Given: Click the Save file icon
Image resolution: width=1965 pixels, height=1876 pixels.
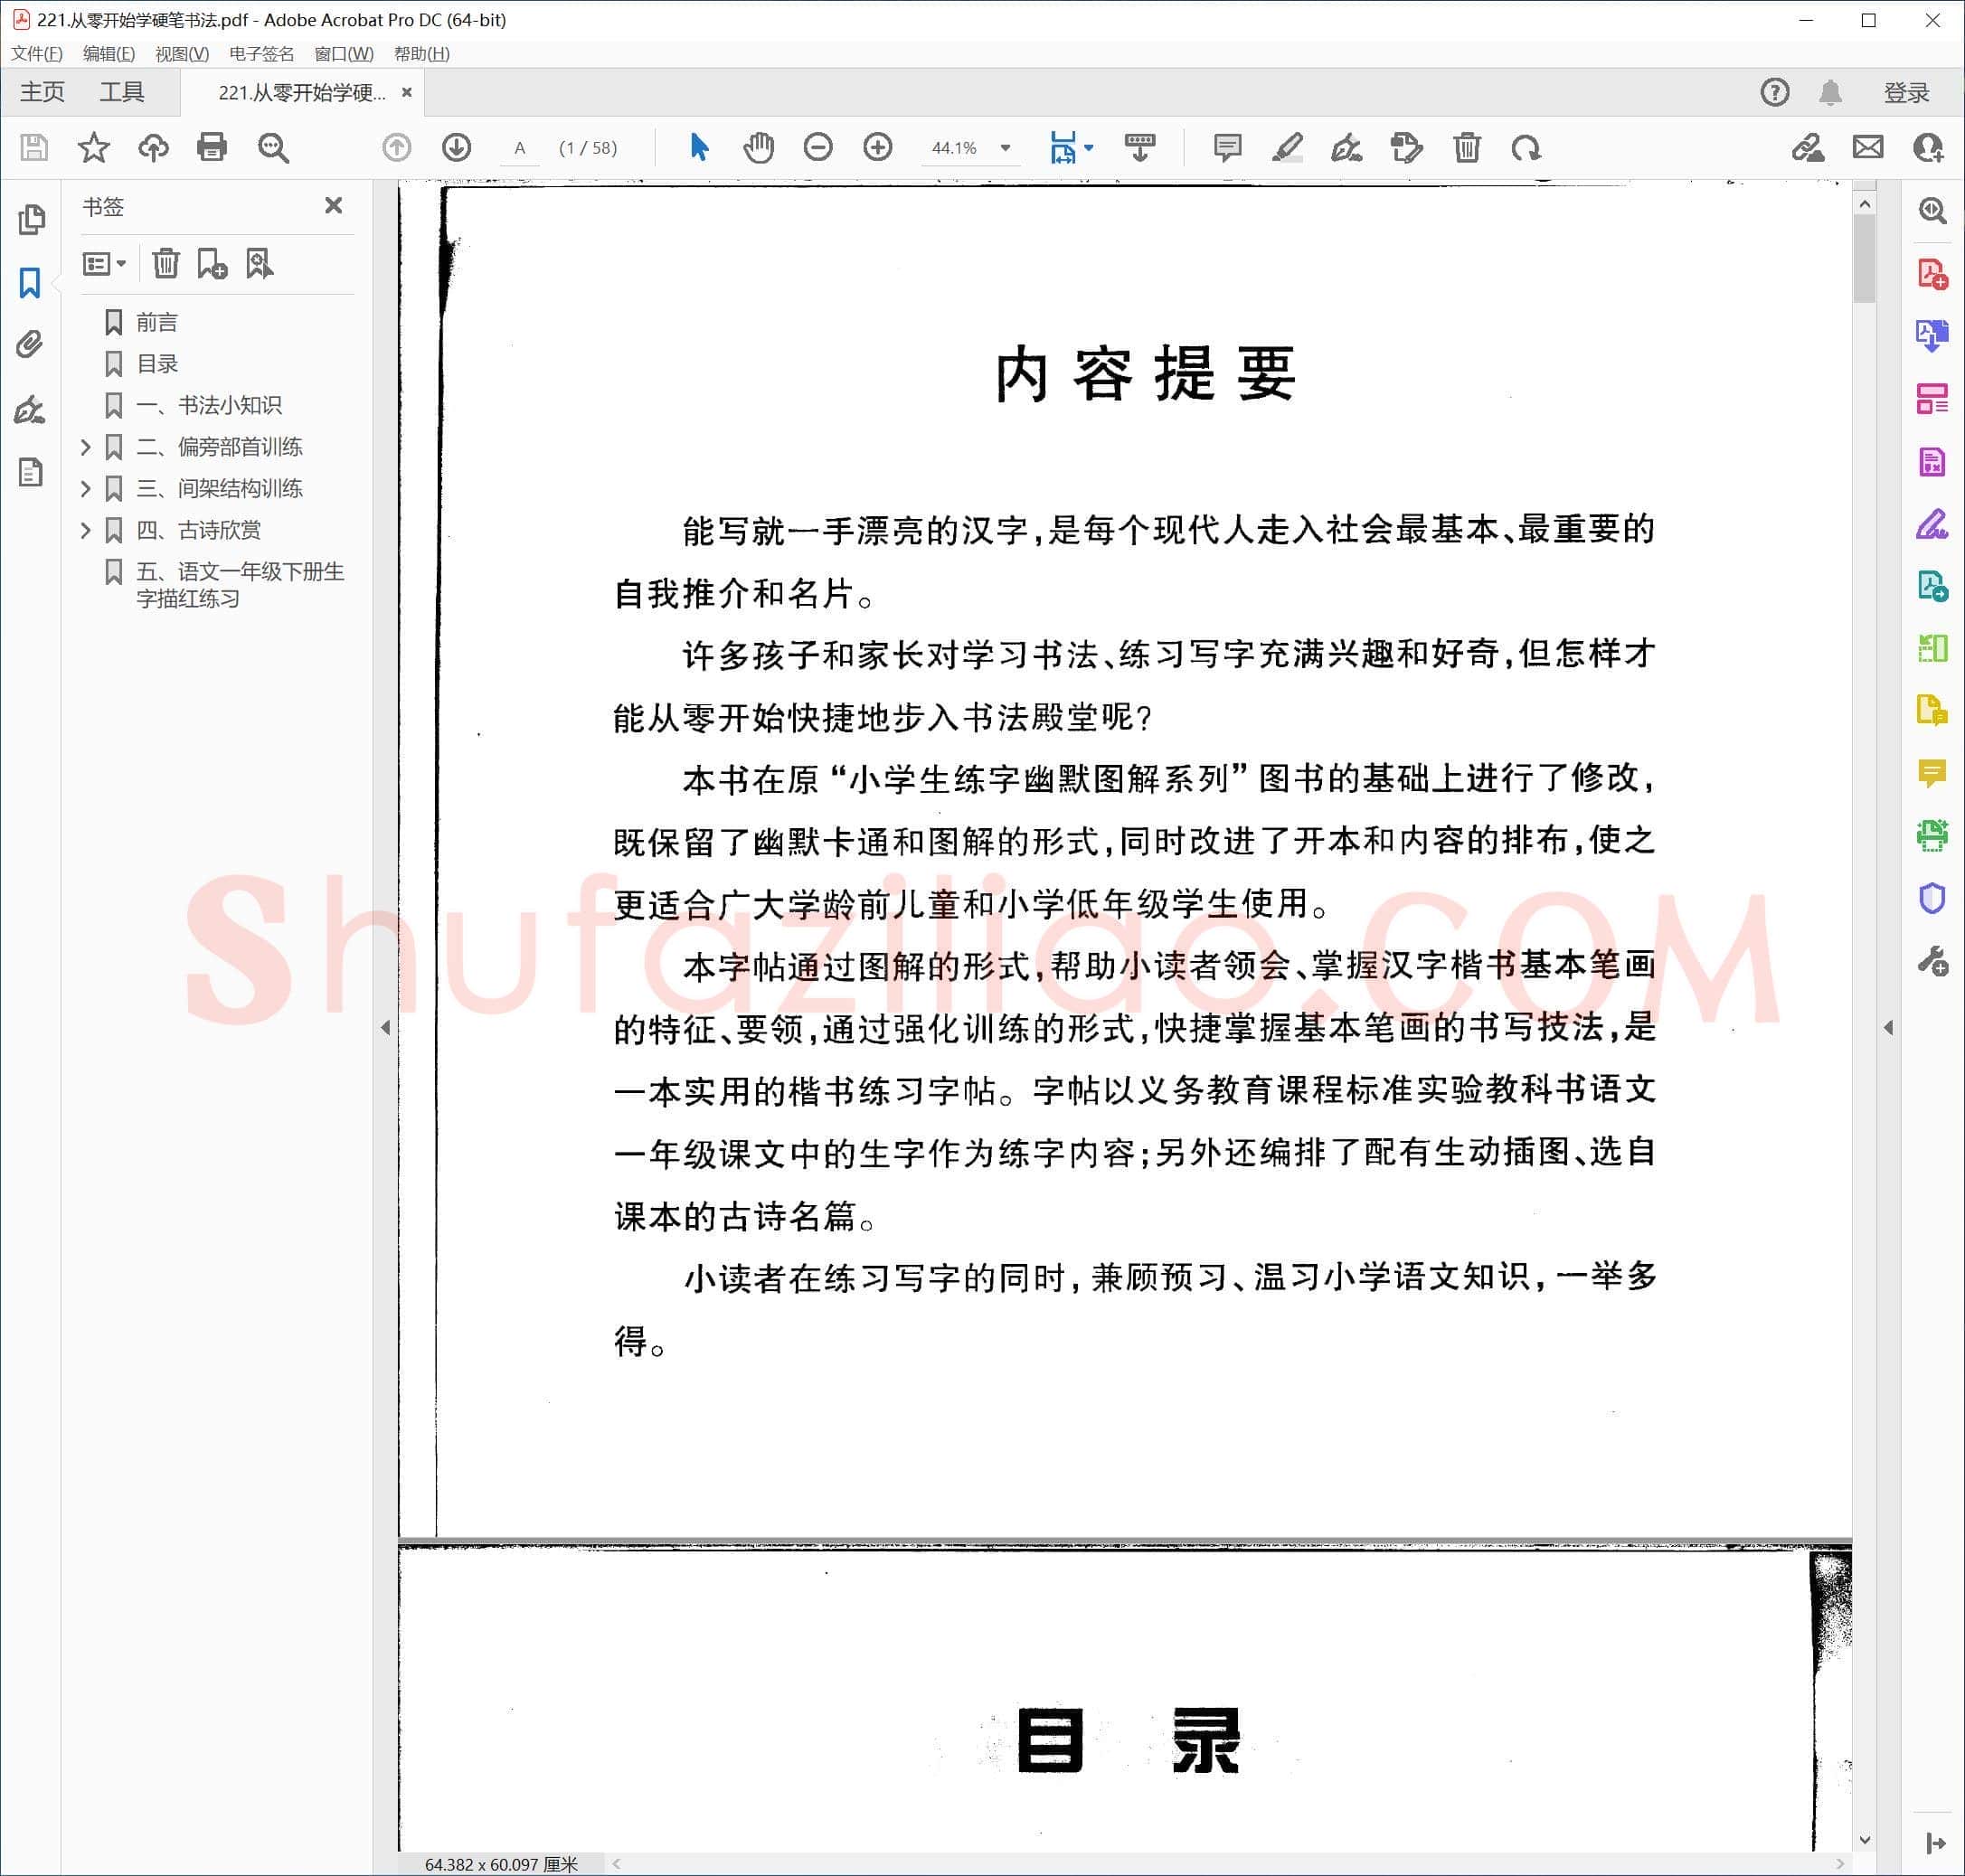Looking at the screenshot, I should (x=34, y=148).
